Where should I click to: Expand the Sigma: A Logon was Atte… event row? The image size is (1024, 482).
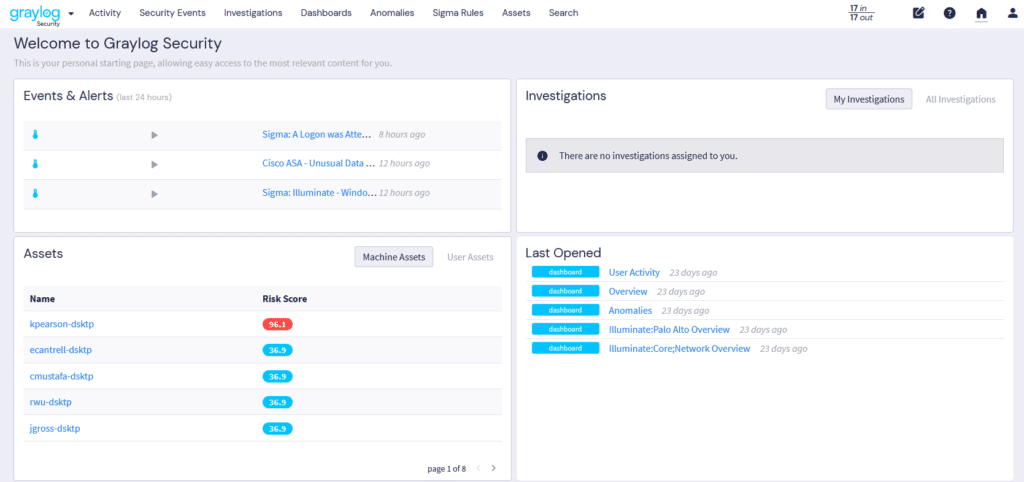click(155, 135)
